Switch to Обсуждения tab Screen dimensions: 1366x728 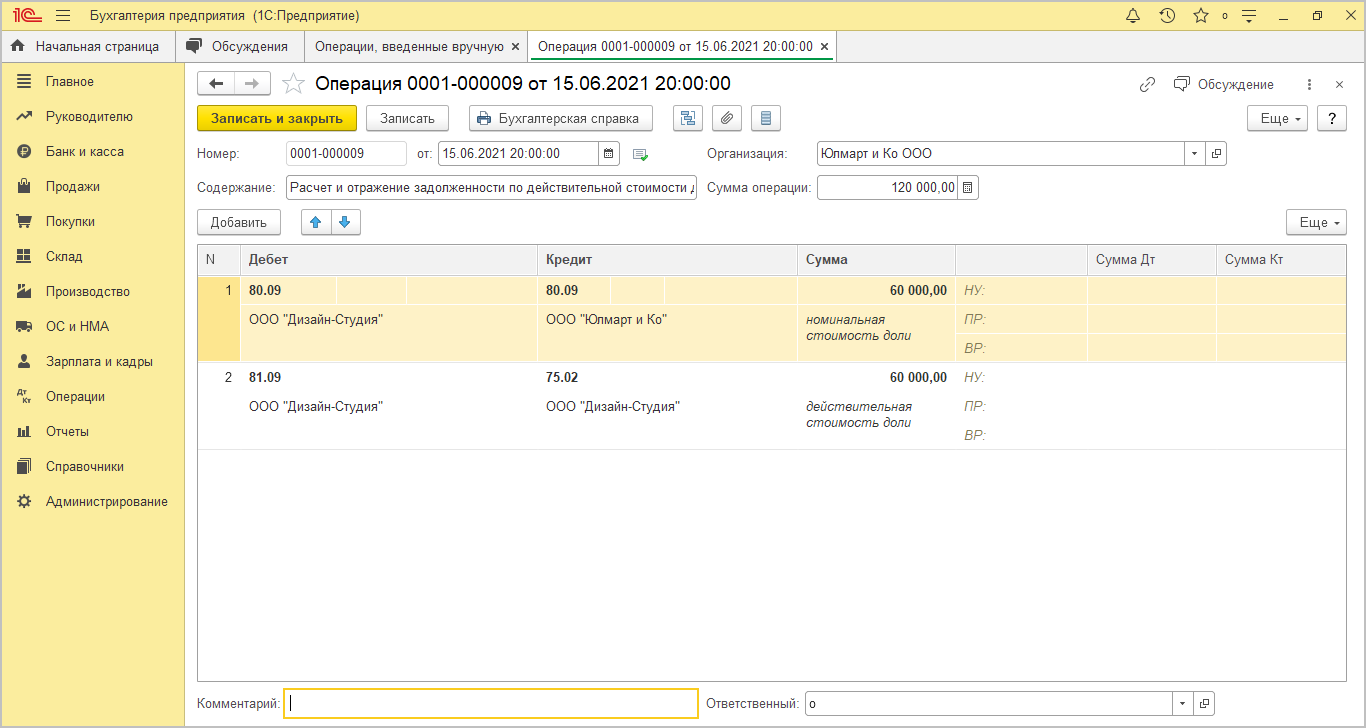(x=240, y=46)
